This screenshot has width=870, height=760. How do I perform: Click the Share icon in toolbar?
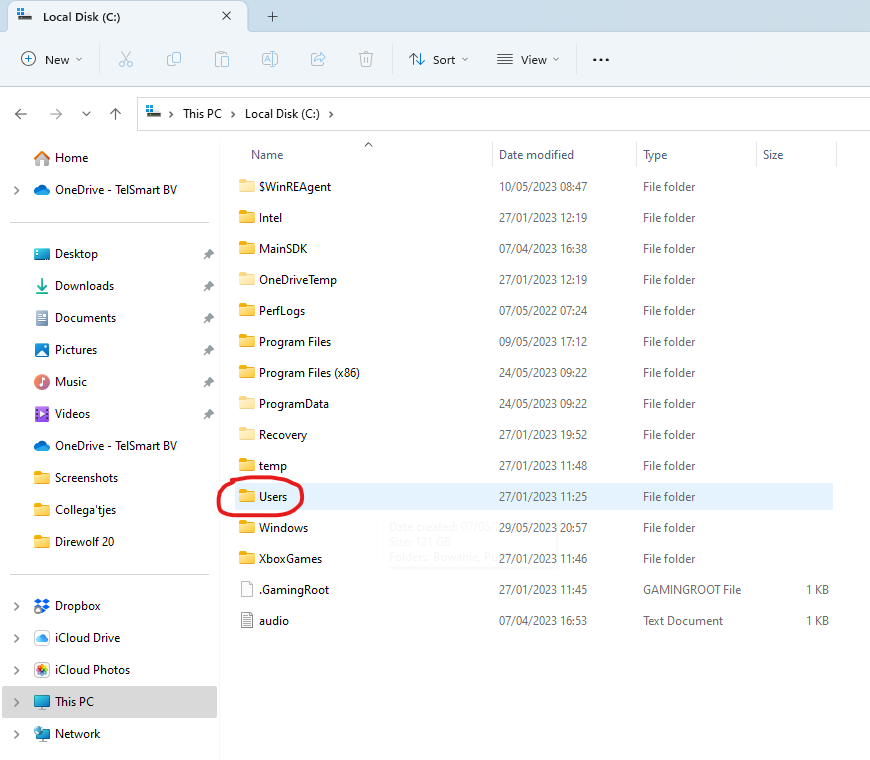click(x=318, y=60)
